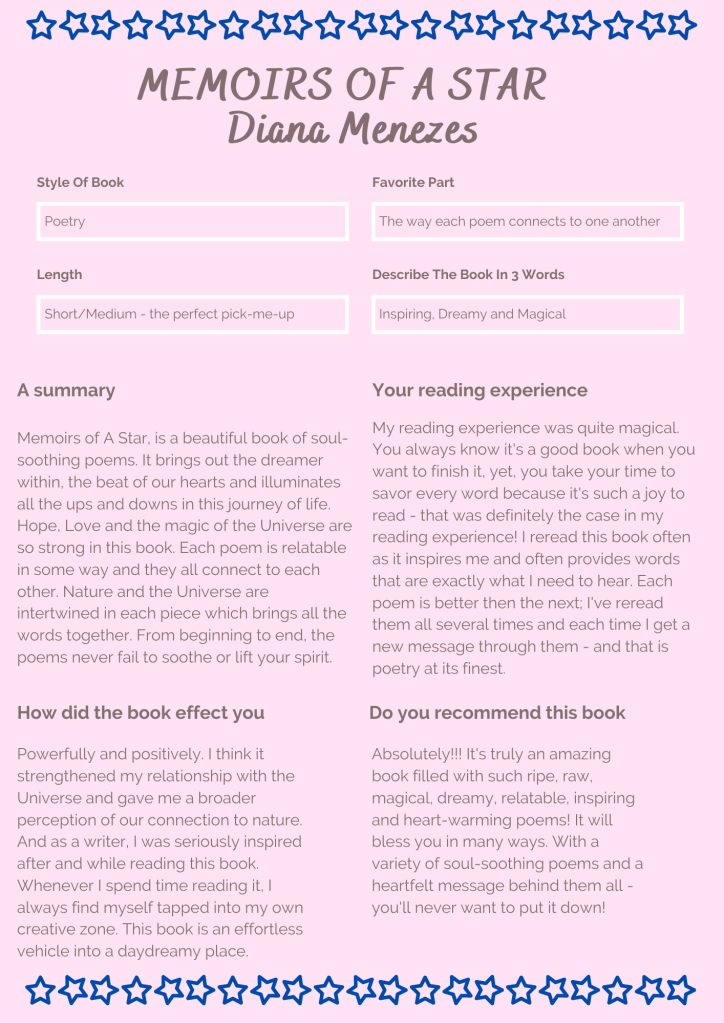Click the last star in the top border
The width and height of the screenshot is (724, 1024).
pyautogui.click(x=681, y=24)
